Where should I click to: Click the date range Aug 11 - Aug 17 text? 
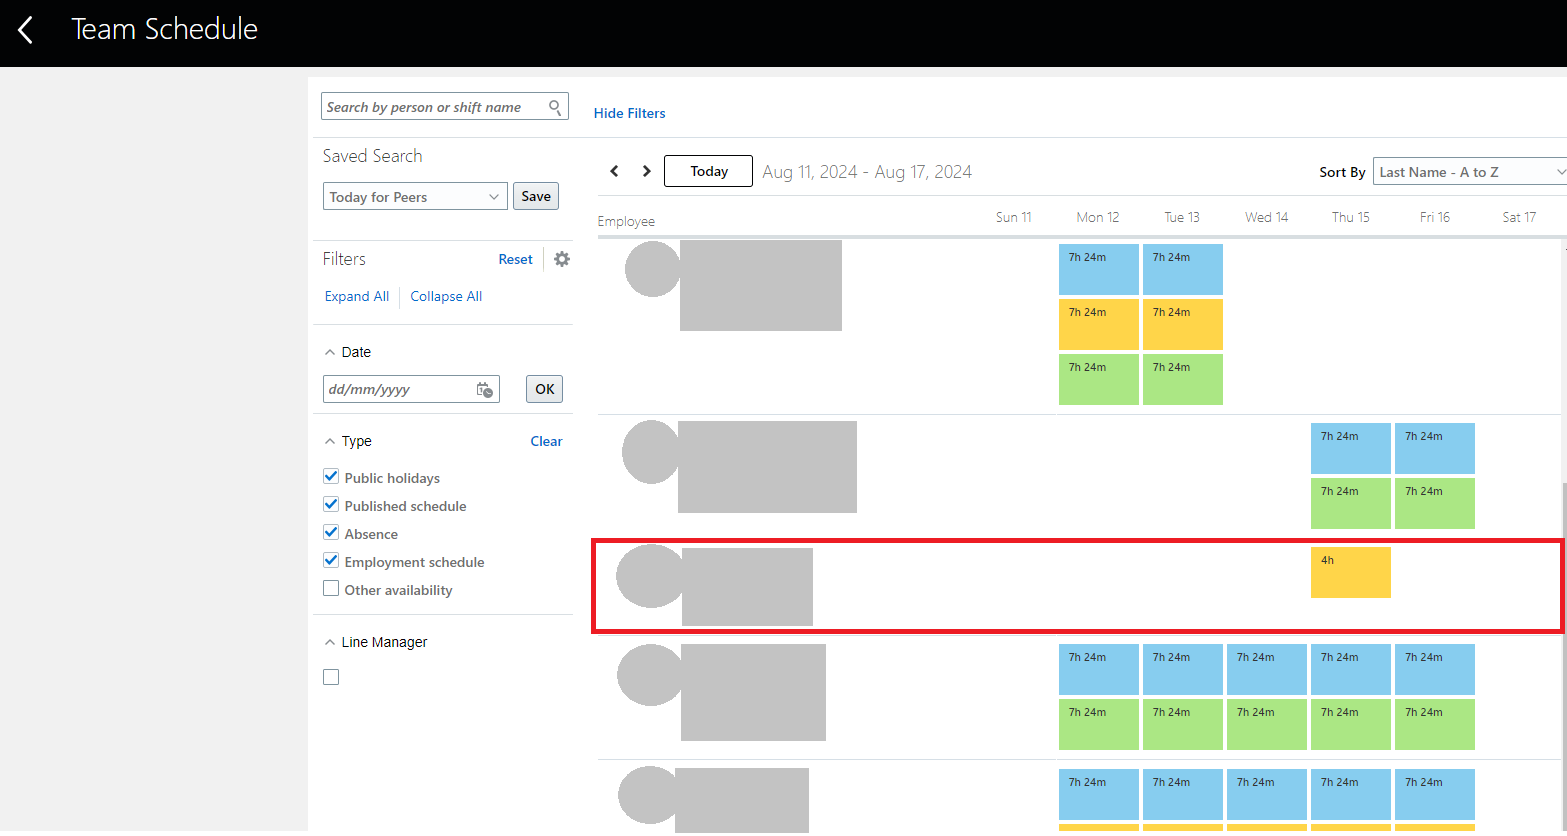coord(867,172)
